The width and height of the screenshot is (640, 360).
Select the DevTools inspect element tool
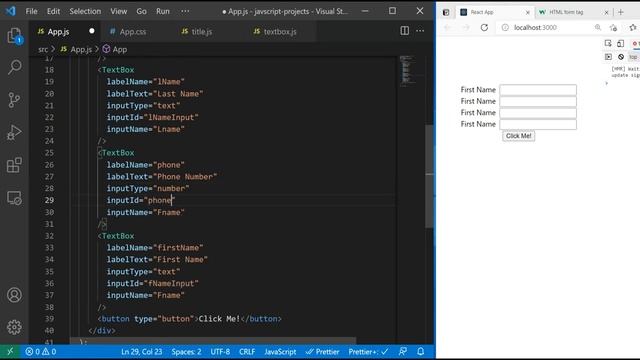(608, 43)
